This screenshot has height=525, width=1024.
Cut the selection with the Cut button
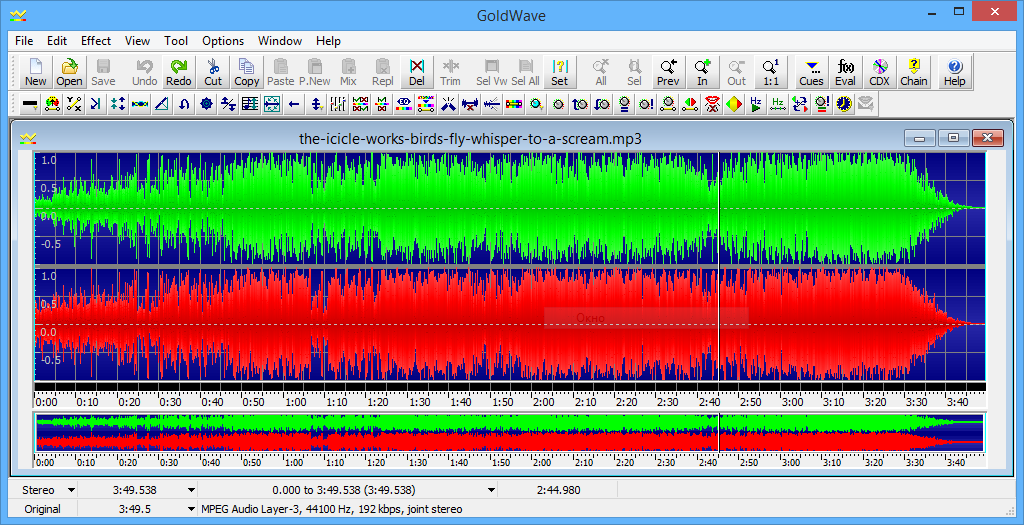[213, 72]
